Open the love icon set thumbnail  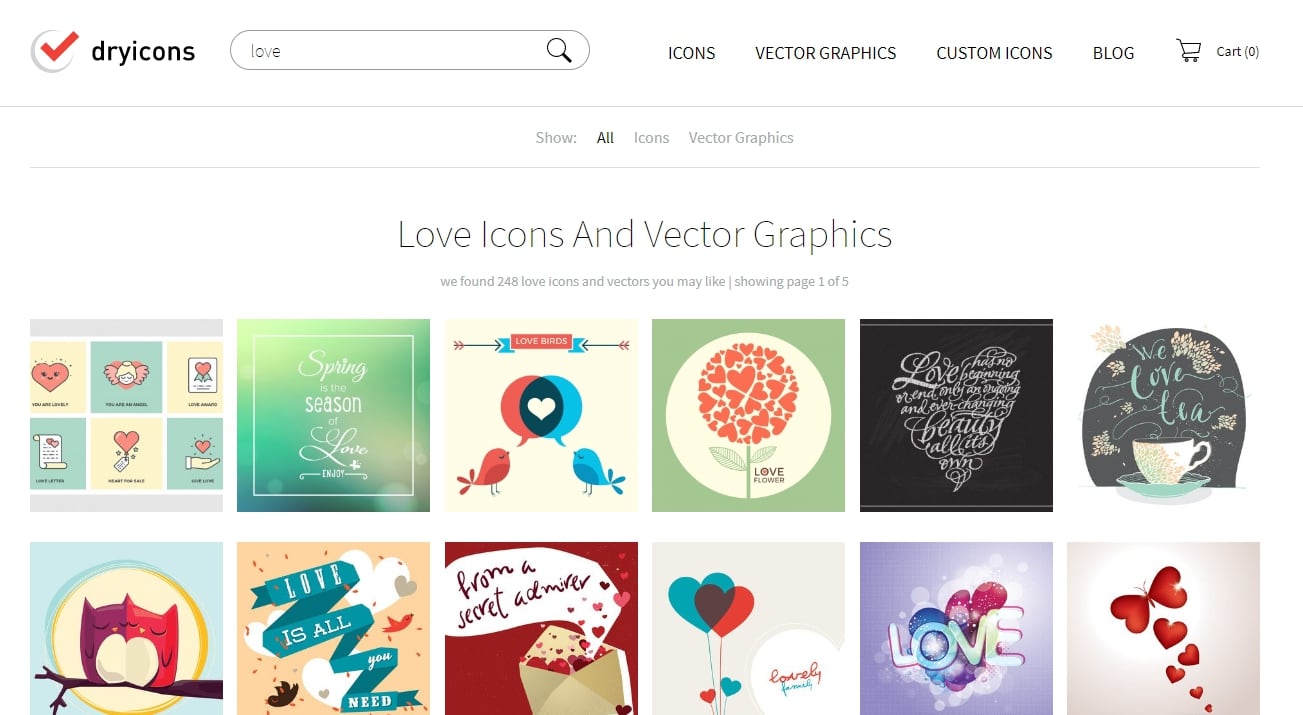126,415
